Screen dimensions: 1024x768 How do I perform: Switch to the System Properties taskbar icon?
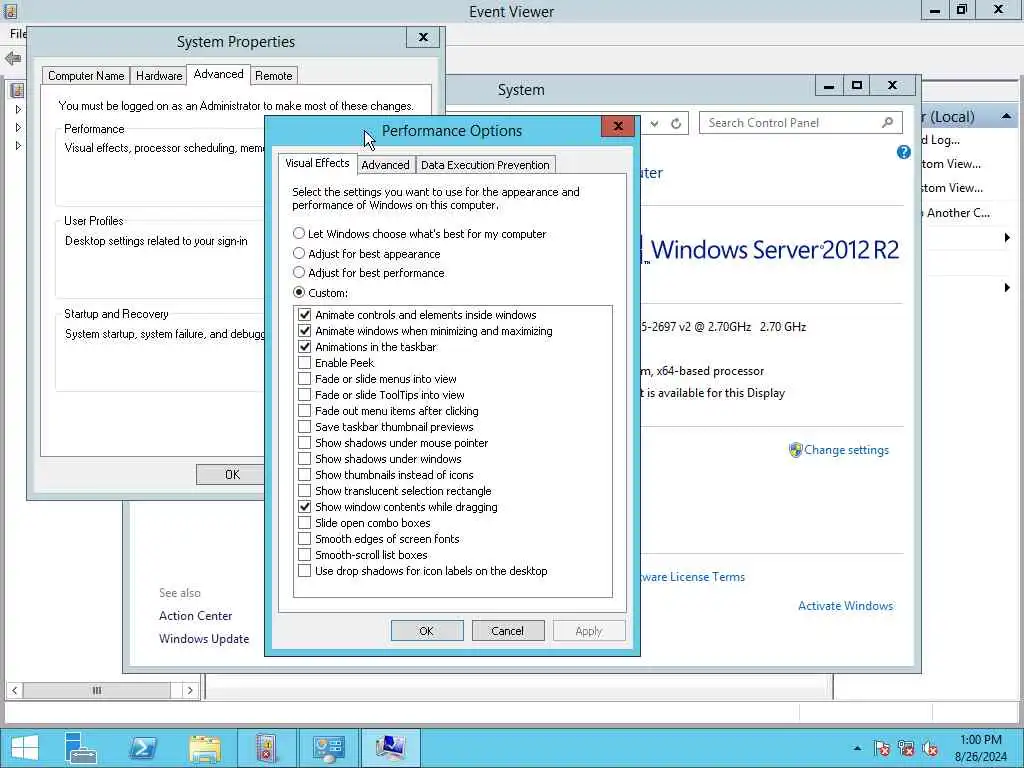(x=391, y=748)
